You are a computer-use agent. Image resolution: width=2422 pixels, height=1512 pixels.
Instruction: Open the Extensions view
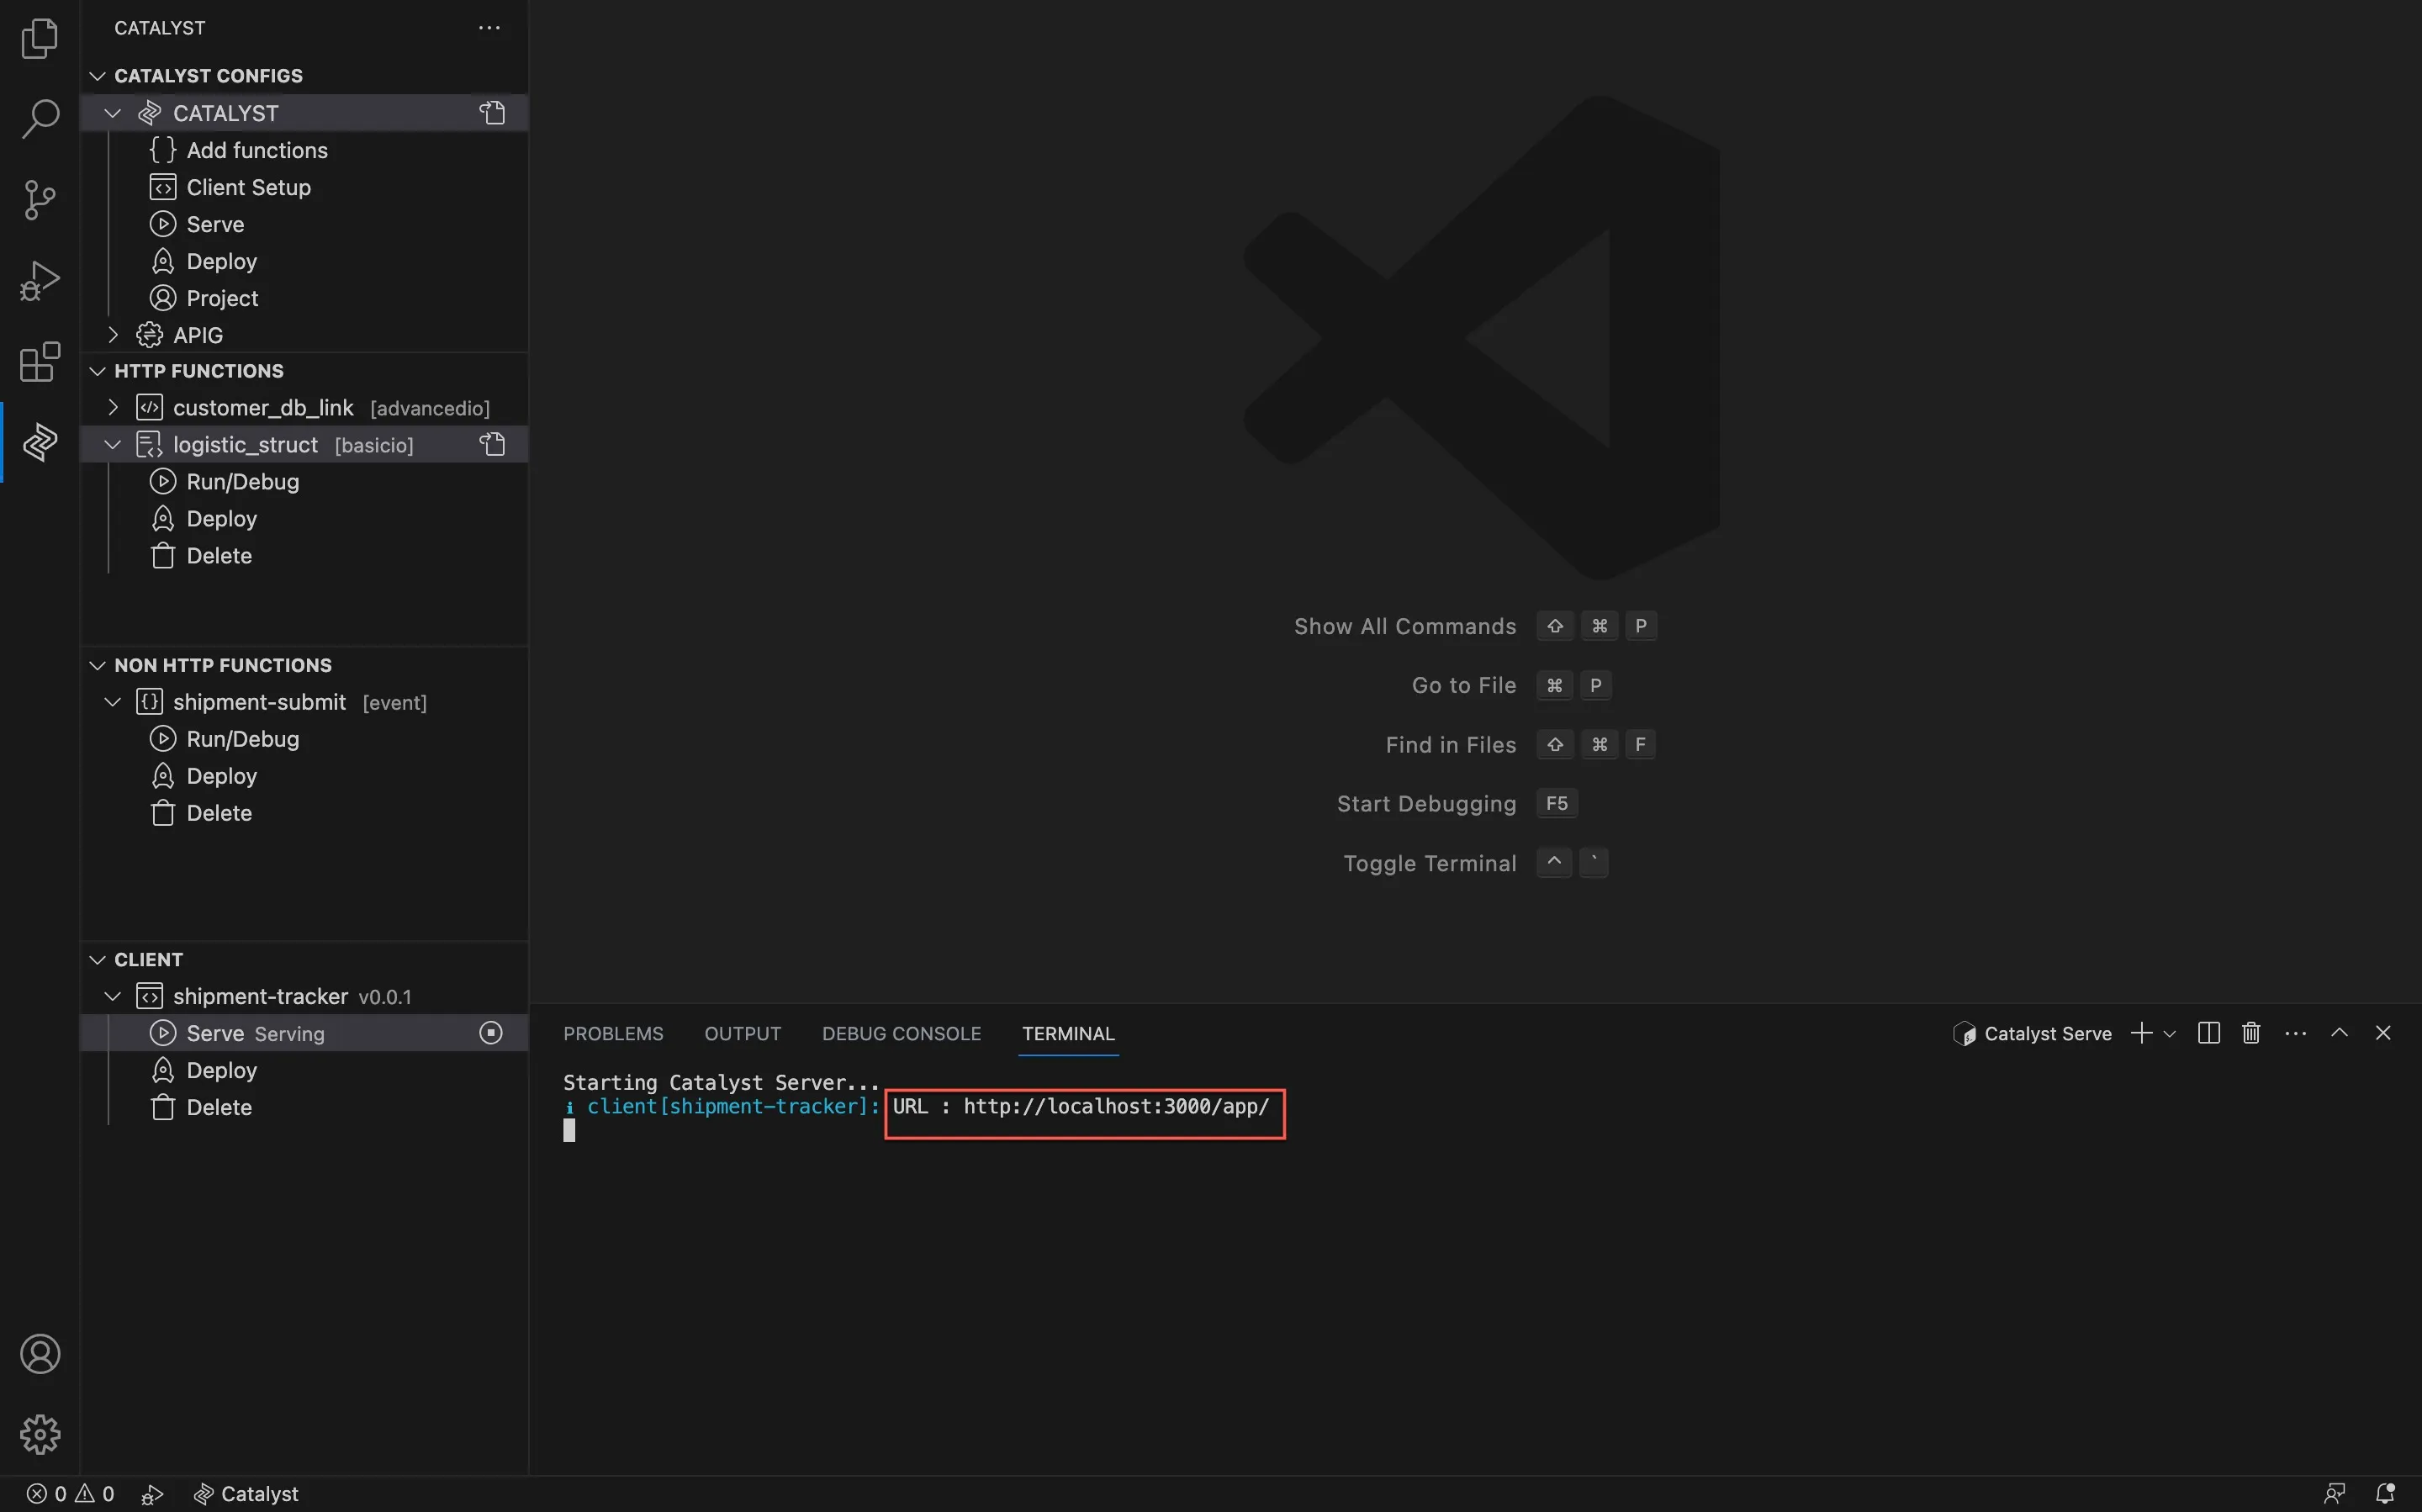(40, 361)
